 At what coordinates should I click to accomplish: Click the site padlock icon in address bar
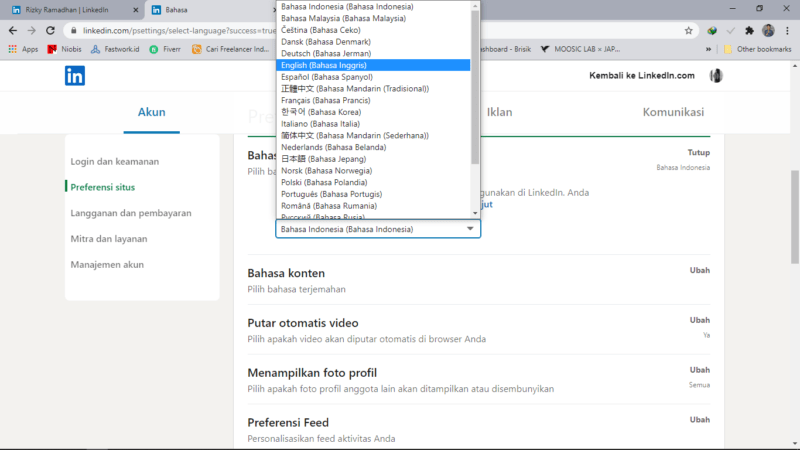(73, 31)
